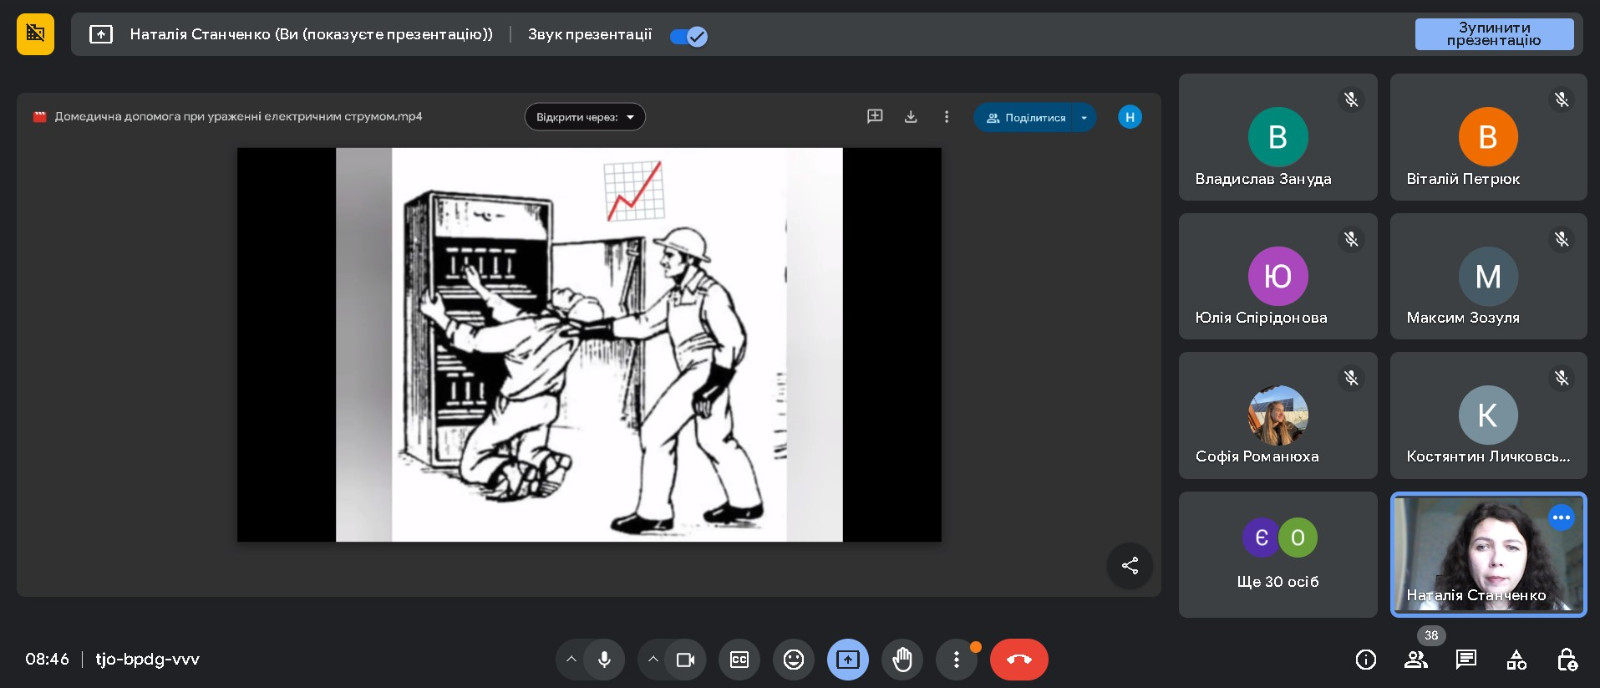Raise hand in the meeting
The image size is (1600, 688).
pos(902,660)
